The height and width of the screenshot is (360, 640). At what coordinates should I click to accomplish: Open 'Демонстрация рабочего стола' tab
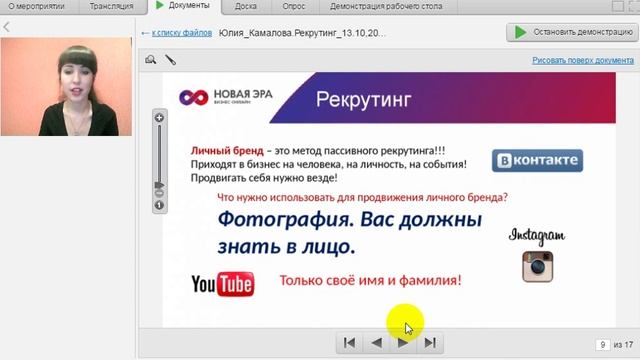(386, 6)
